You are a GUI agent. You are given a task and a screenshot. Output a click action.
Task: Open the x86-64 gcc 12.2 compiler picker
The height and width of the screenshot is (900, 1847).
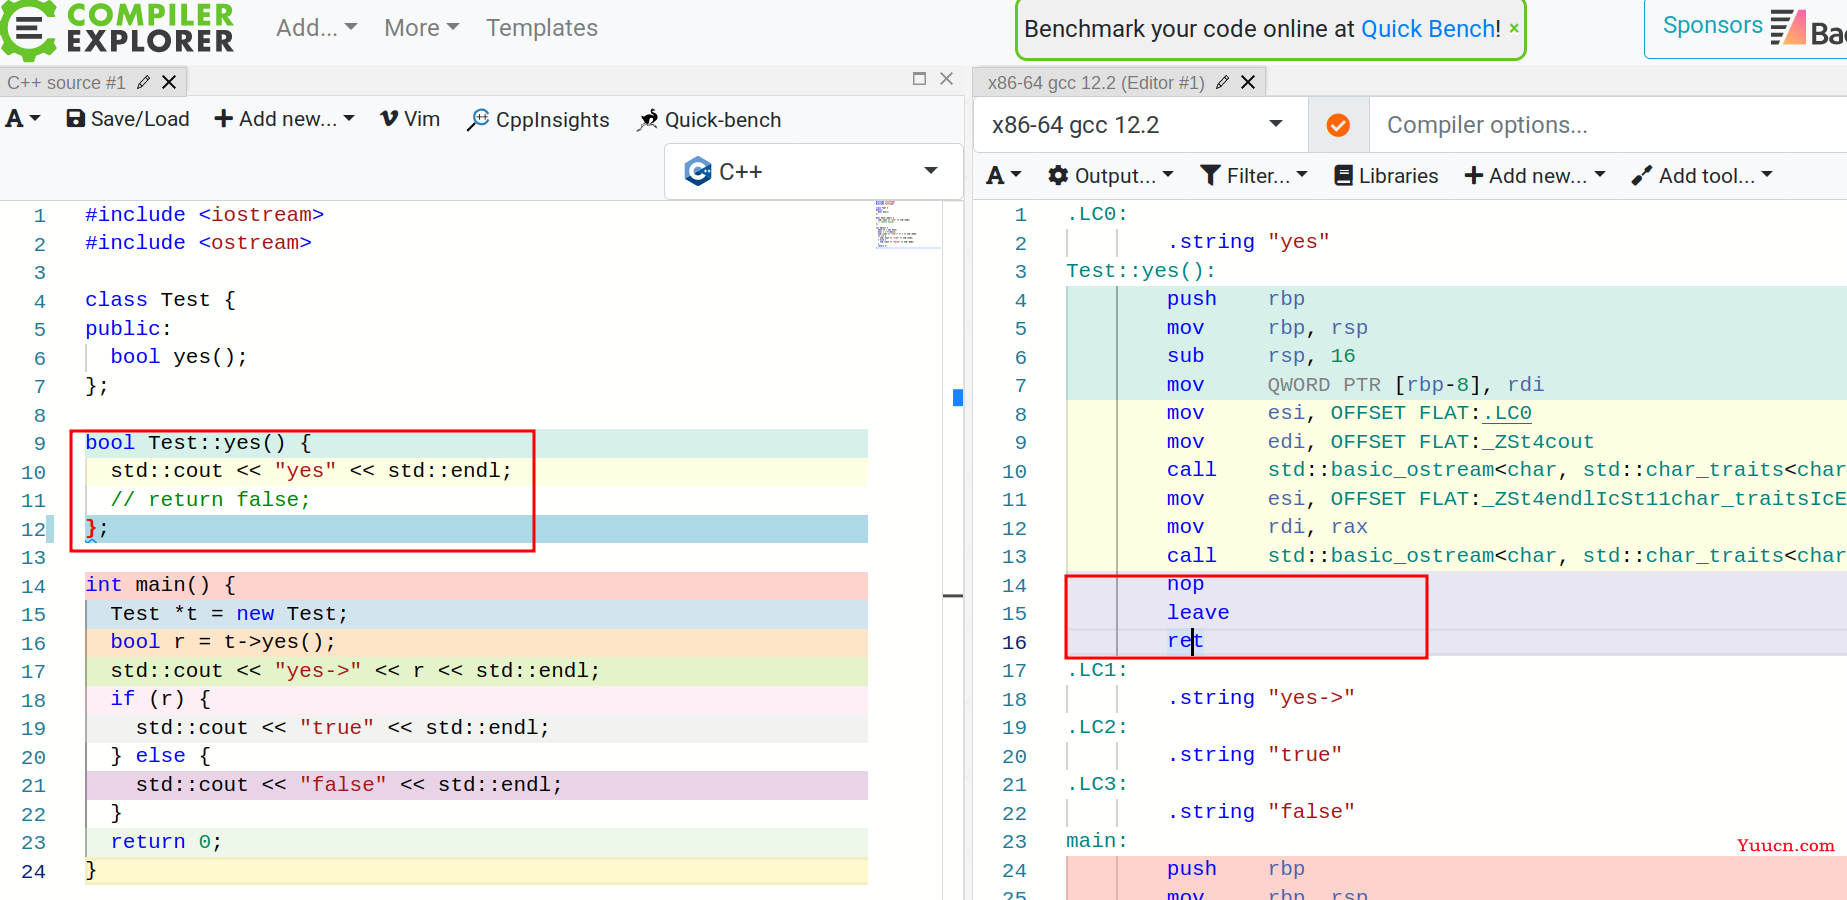point(1139,125)
